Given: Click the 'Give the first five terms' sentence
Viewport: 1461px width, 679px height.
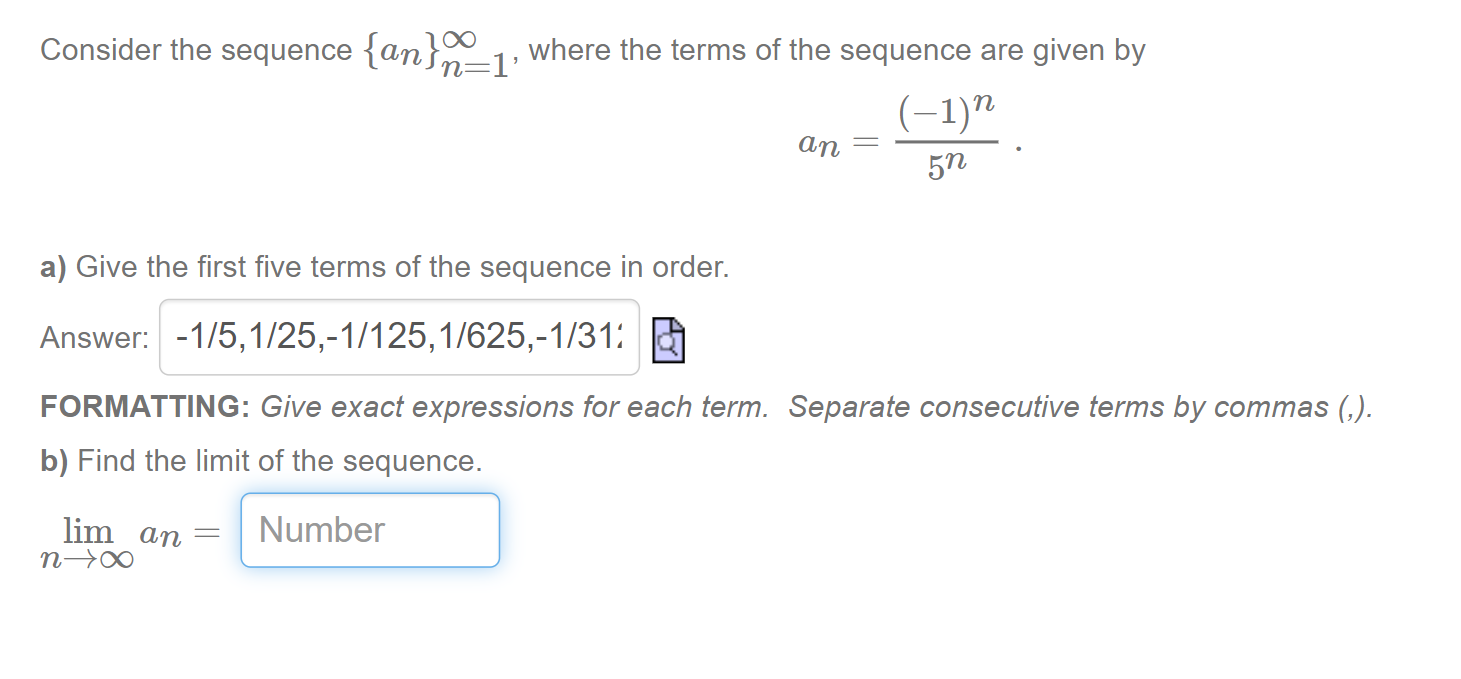Looking at the screenshot, I should pos(403,268).
